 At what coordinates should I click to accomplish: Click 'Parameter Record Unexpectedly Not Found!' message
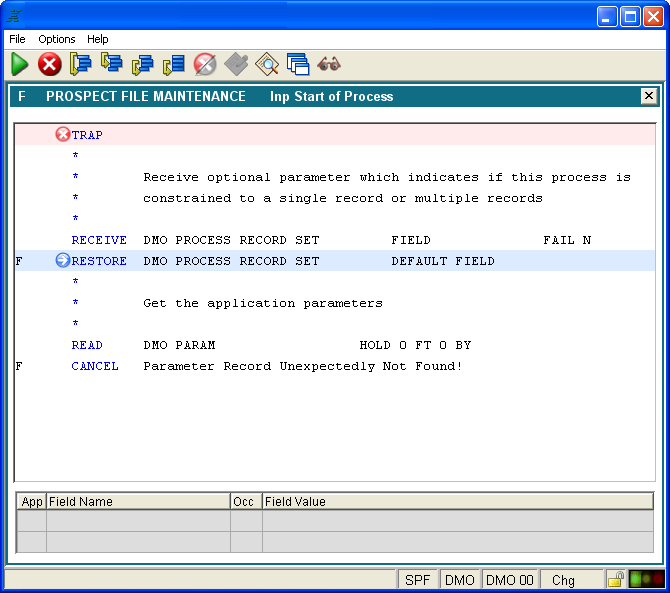pyautogui.click(x=303, y=366)
